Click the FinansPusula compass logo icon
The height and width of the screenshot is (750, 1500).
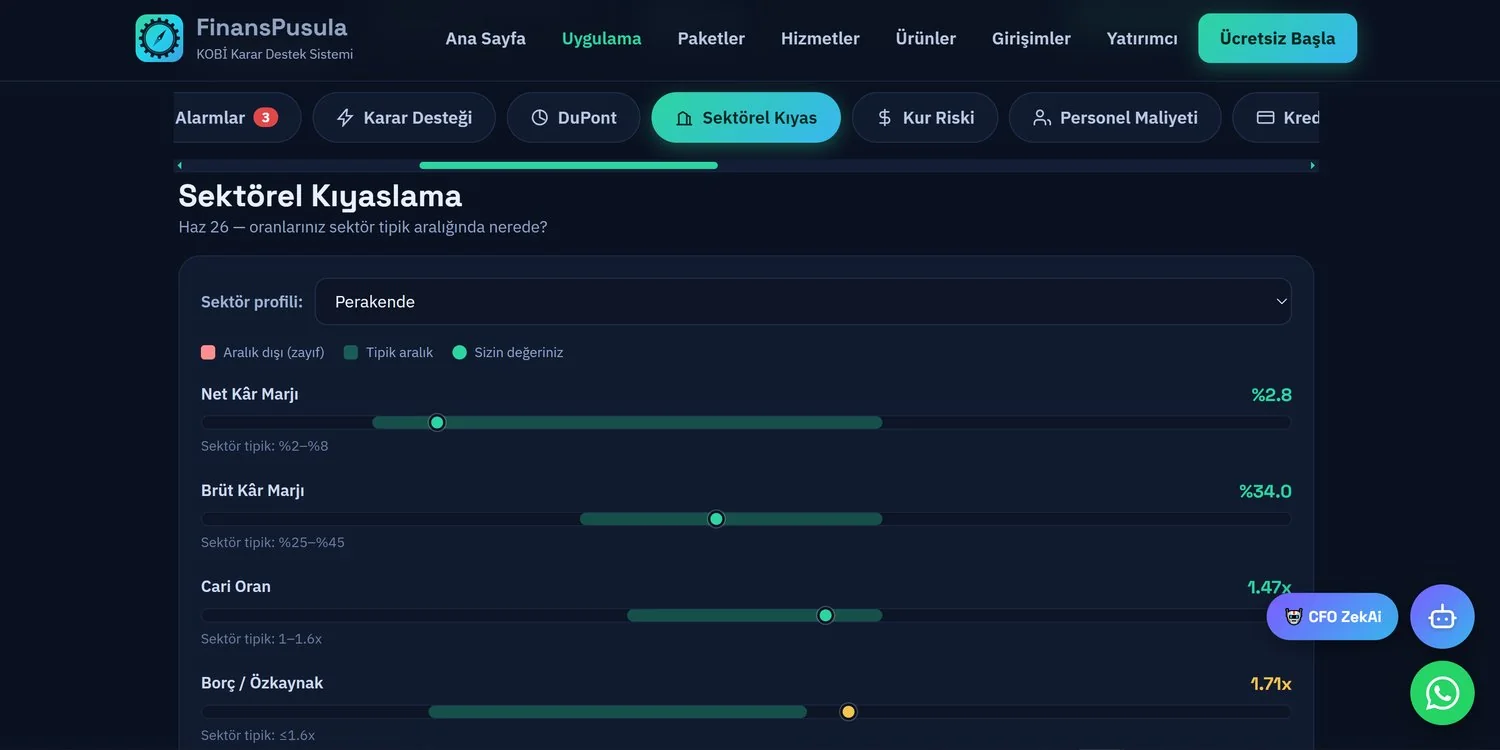[159, 38]
